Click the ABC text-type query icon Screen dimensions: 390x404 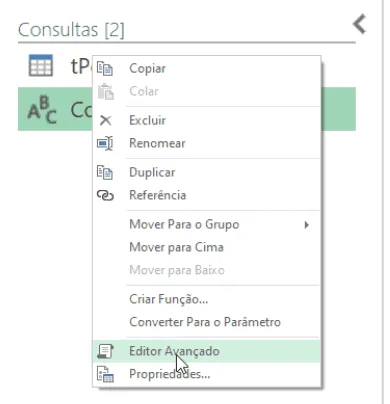click(x=42, y=109)
